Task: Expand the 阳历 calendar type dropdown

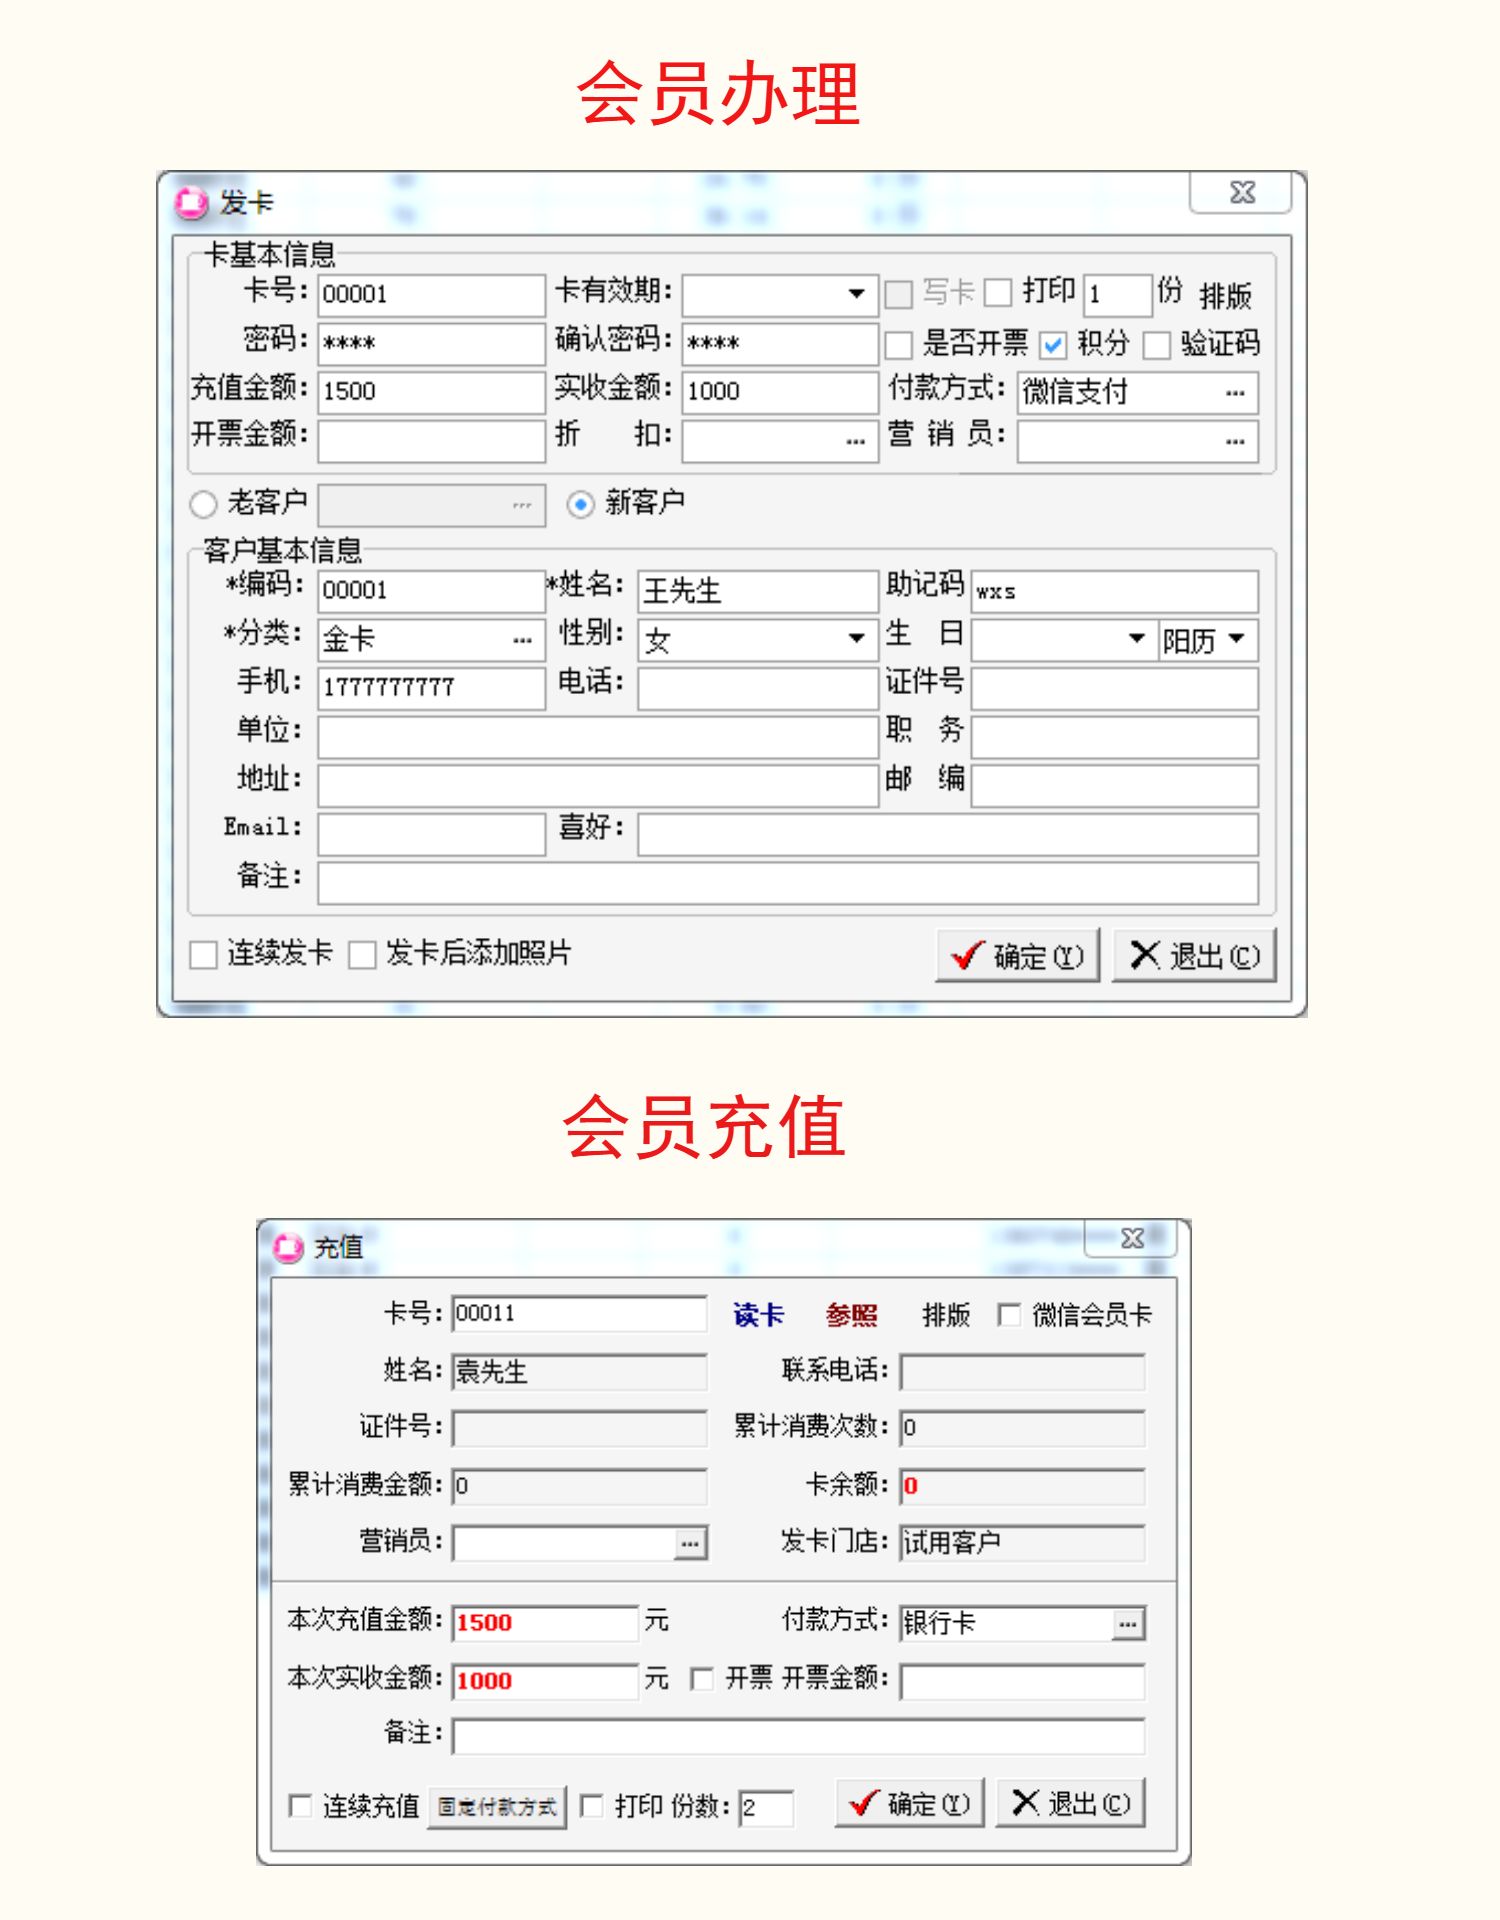Action: click(x=1237, y=638)
